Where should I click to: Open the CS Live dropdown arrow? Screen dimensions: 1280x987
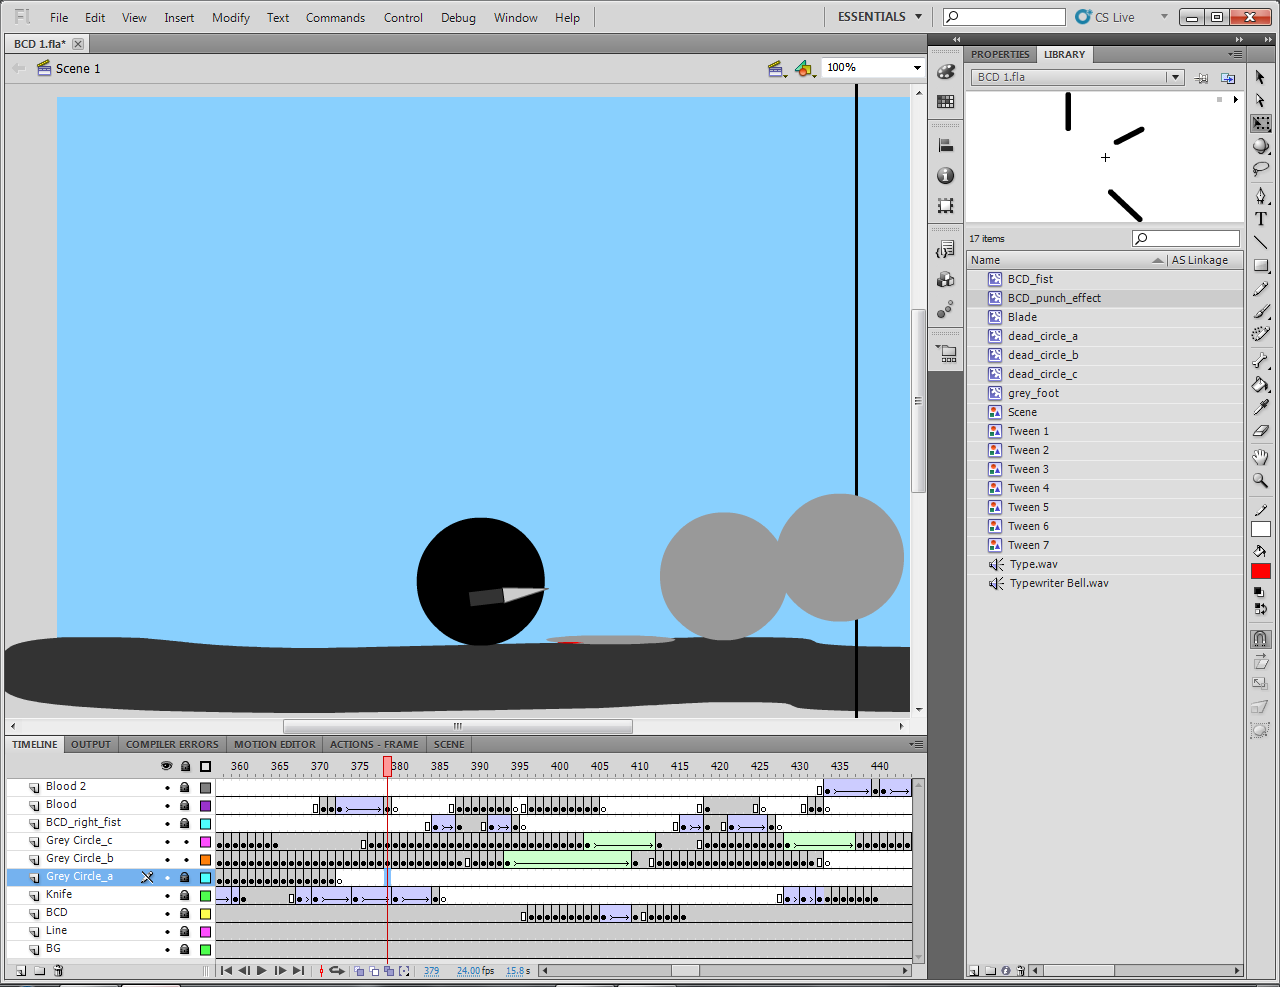1164,17
